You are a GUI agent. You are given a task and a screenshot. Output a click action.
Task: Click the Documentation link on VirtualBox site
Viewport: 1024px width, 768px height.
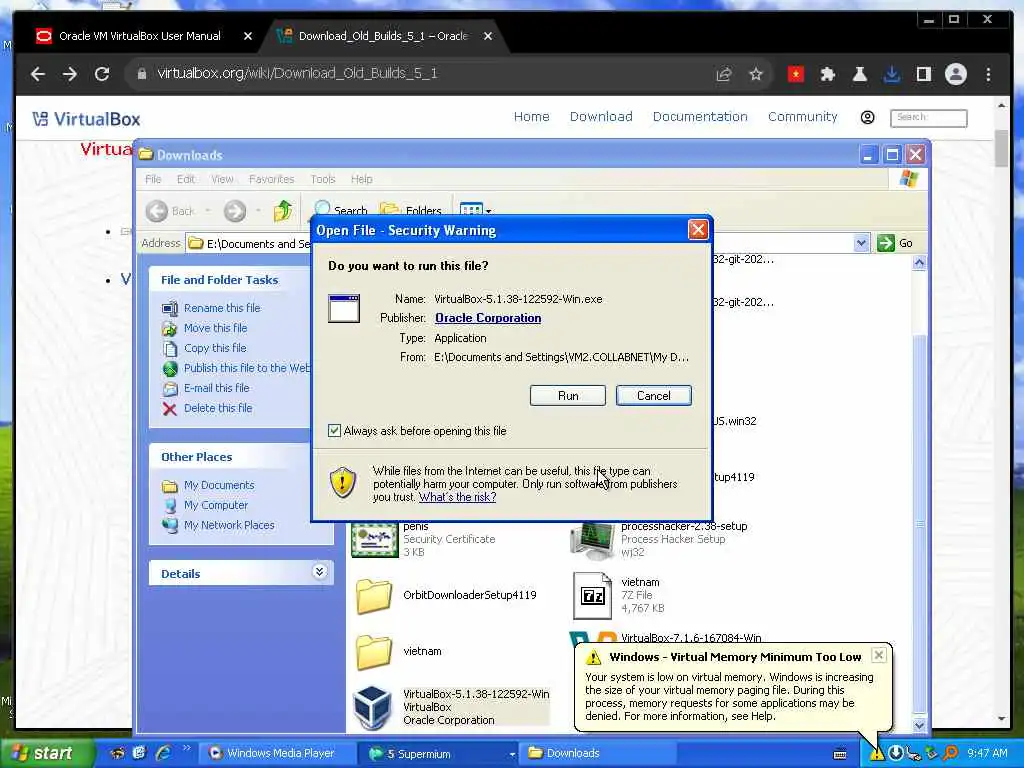(700, 116)
